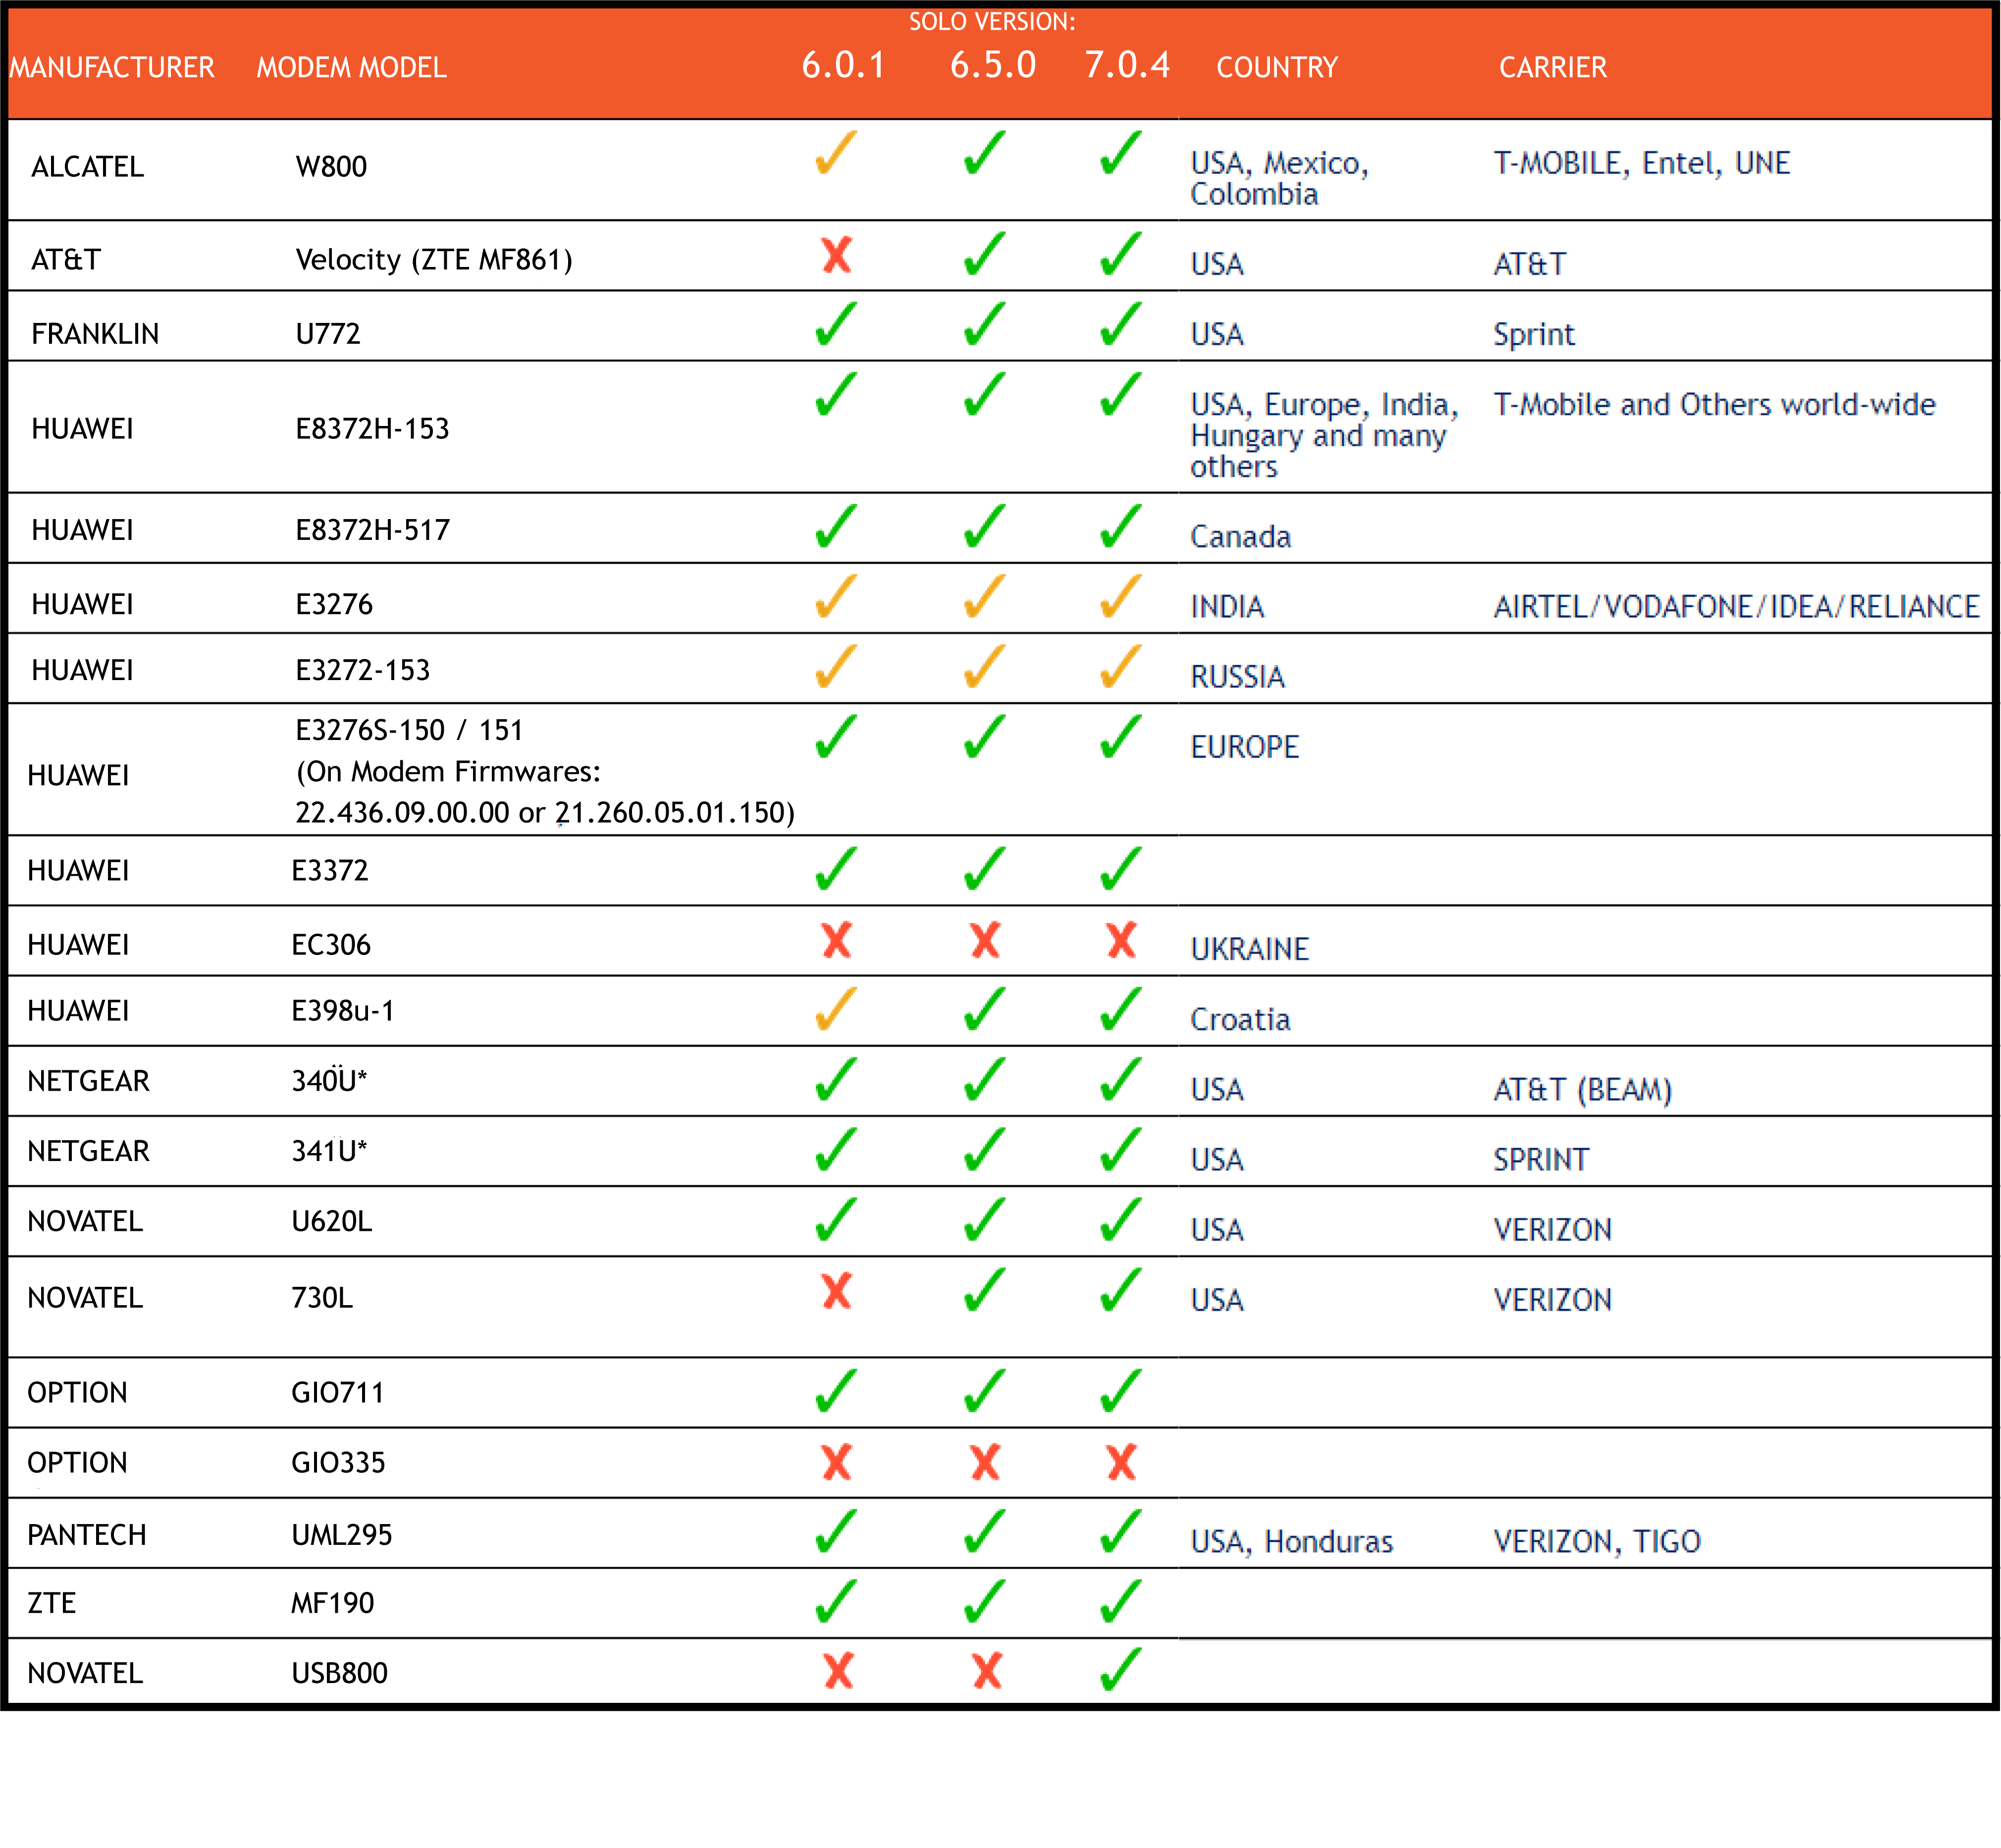
Task: Click the red X for GIO335 under 7.0.4
Action: 1122,1462
